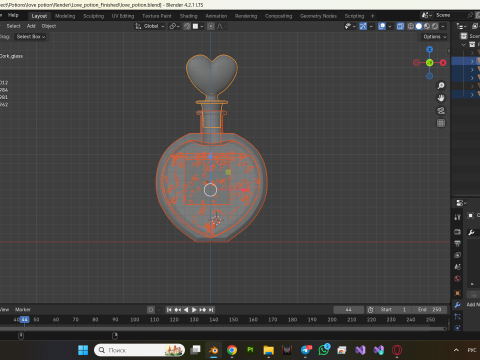Switch to the Geometry Nodes workspace
Viewport: 480px width, 360px height.
(318, 16)
